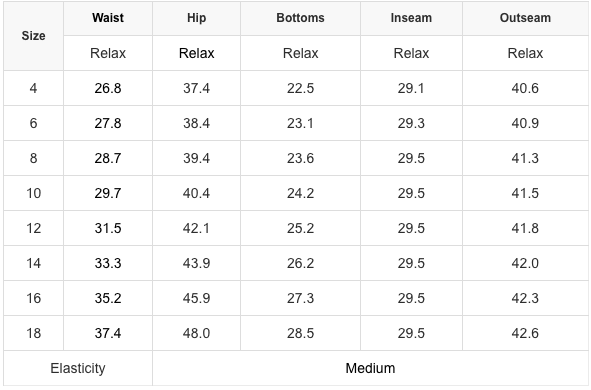Viewport: 591px width, 390px height.
Task: Select the size 4 row label
Action: 33,88
